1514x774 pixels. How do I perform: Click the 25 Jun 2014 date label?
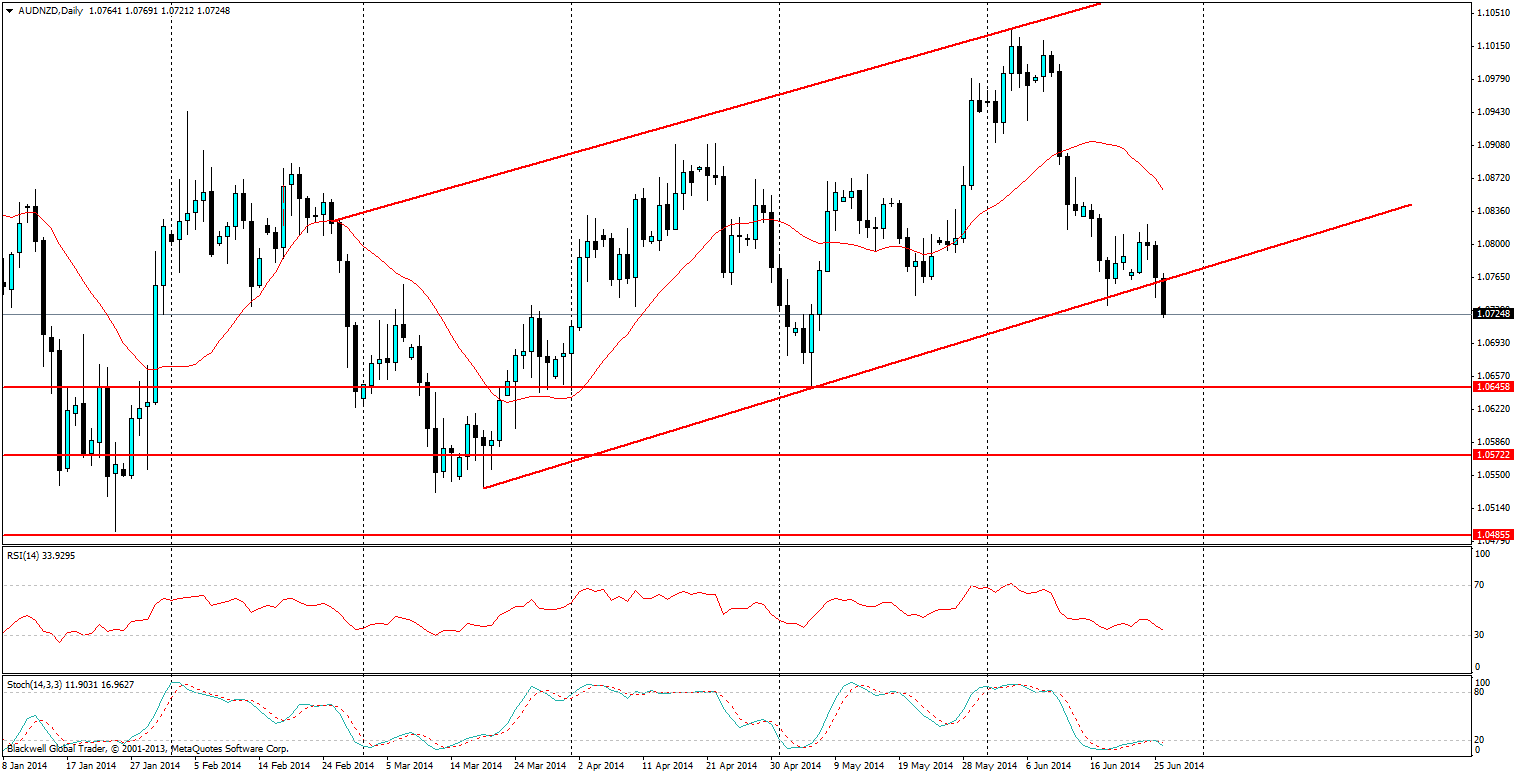tap(1179, 766)
